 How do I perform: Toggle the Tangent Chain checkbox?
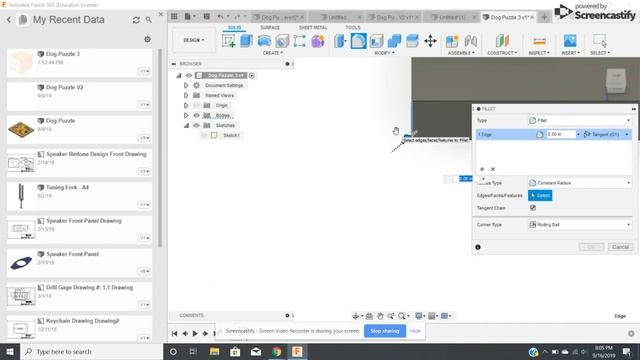pos(533,208)
